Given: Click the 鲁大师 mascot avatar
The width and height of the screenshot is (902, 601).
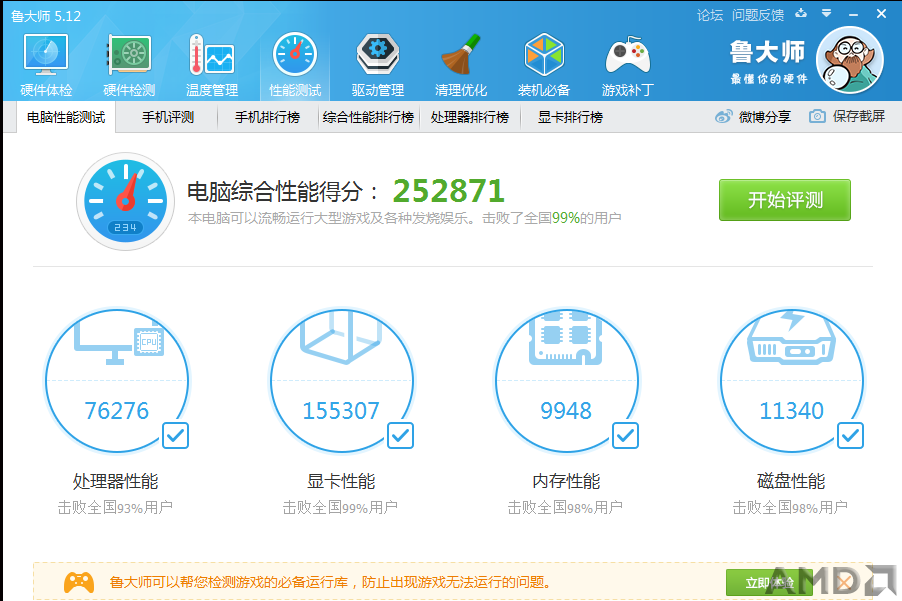Looking at the screenshot, I should (850, 60).
